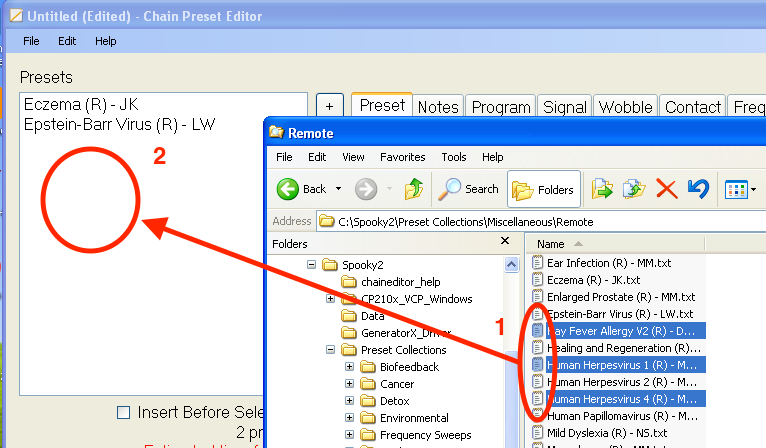This screenshot has width=766, height=448.
Task: Select Enlarged Prostate (R) - MM.txt file
Action: pos(620,297)
